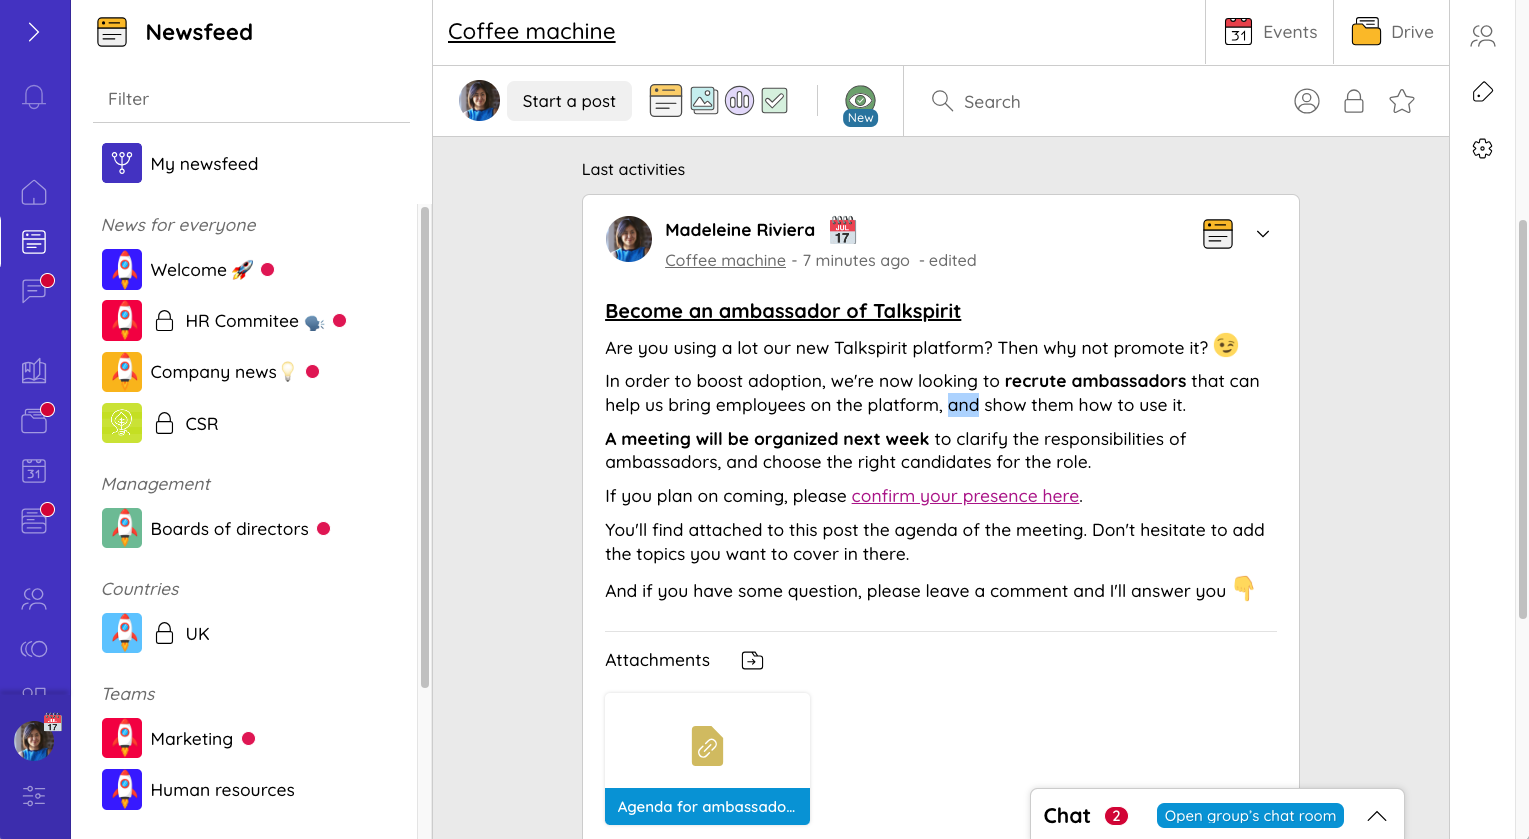Open chat messages icon in sidebar

tap(34, 290)
